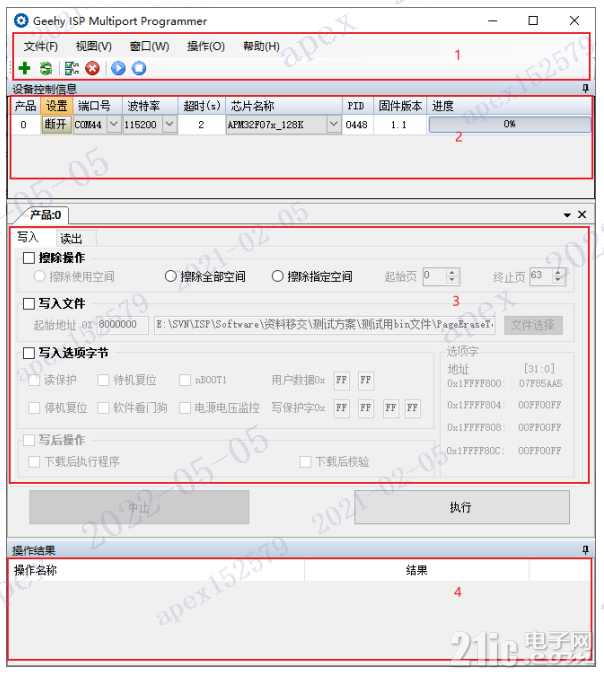
Task: Click the app gear logo icon
Action: [x=21, y=20]
